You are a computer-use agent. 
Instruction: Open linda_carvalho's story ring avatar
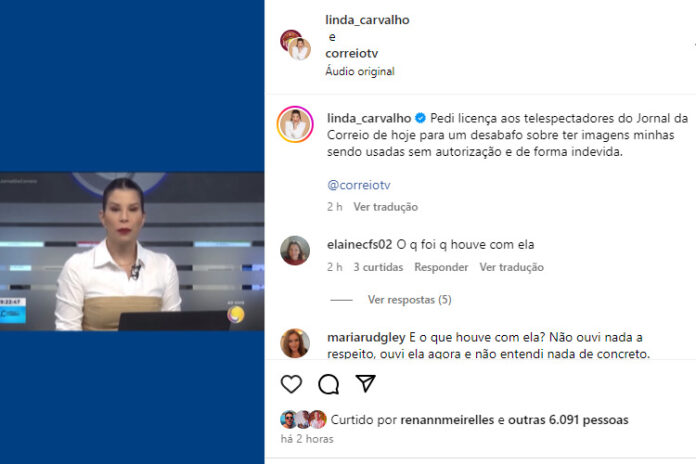coord(295,125)
